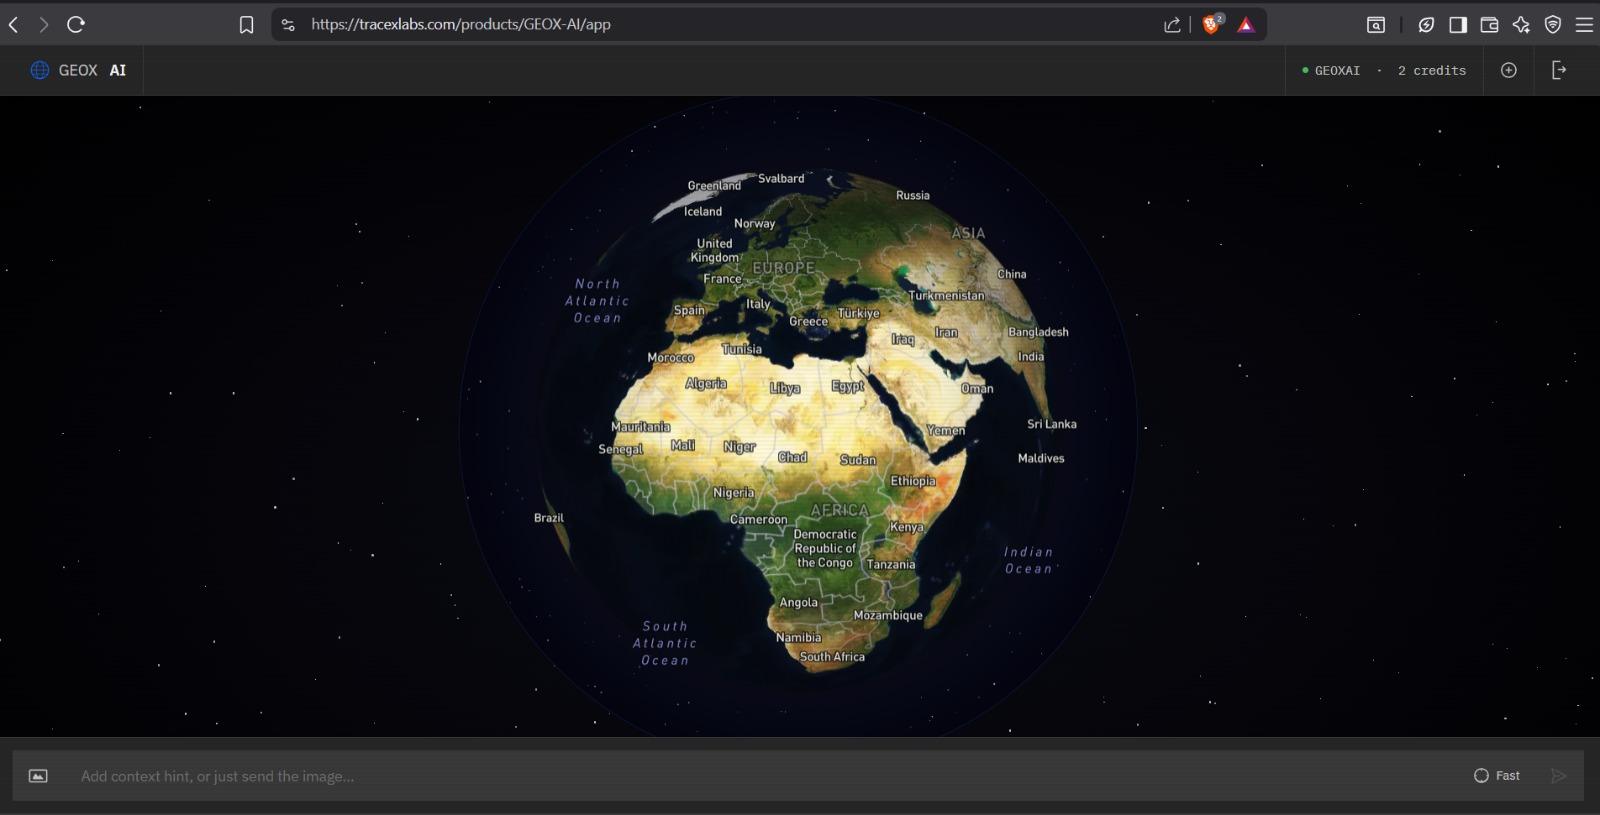Log out using exit icon

[x=1559, y=70]
